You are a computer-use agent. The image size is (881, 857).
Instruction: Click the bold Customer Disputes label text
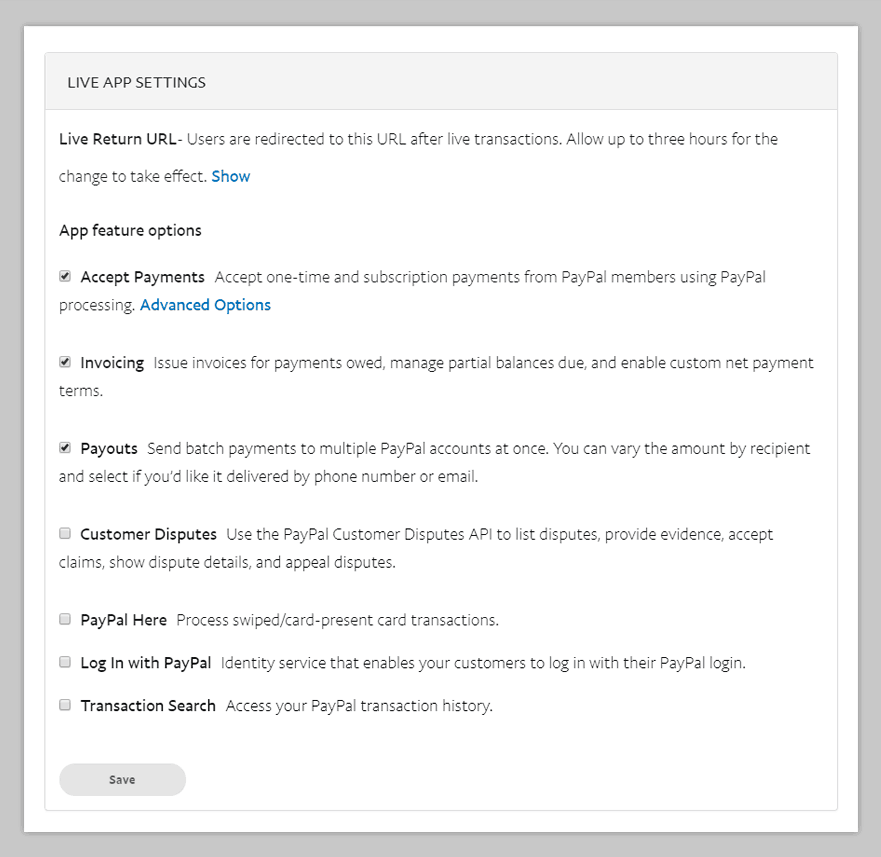(148, 535)
